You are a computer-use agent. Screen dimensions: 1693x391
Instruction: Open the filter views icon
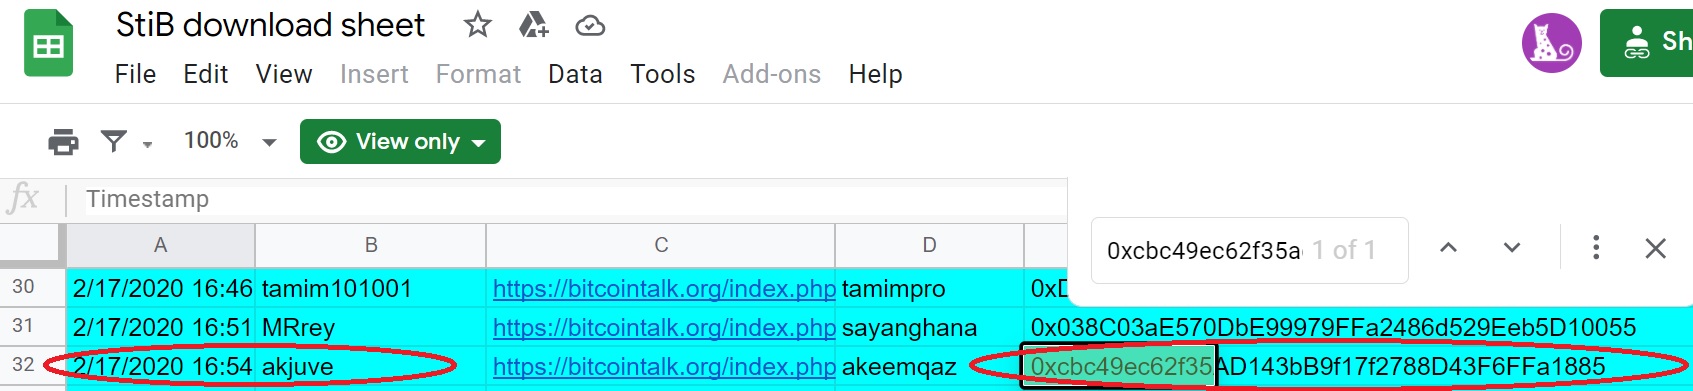coord(114,141)
